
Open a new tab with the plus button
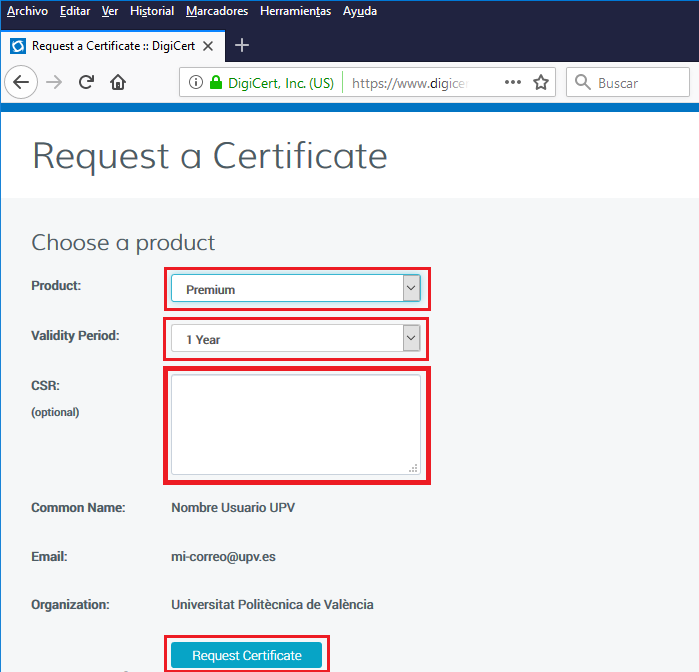(241, 46)
